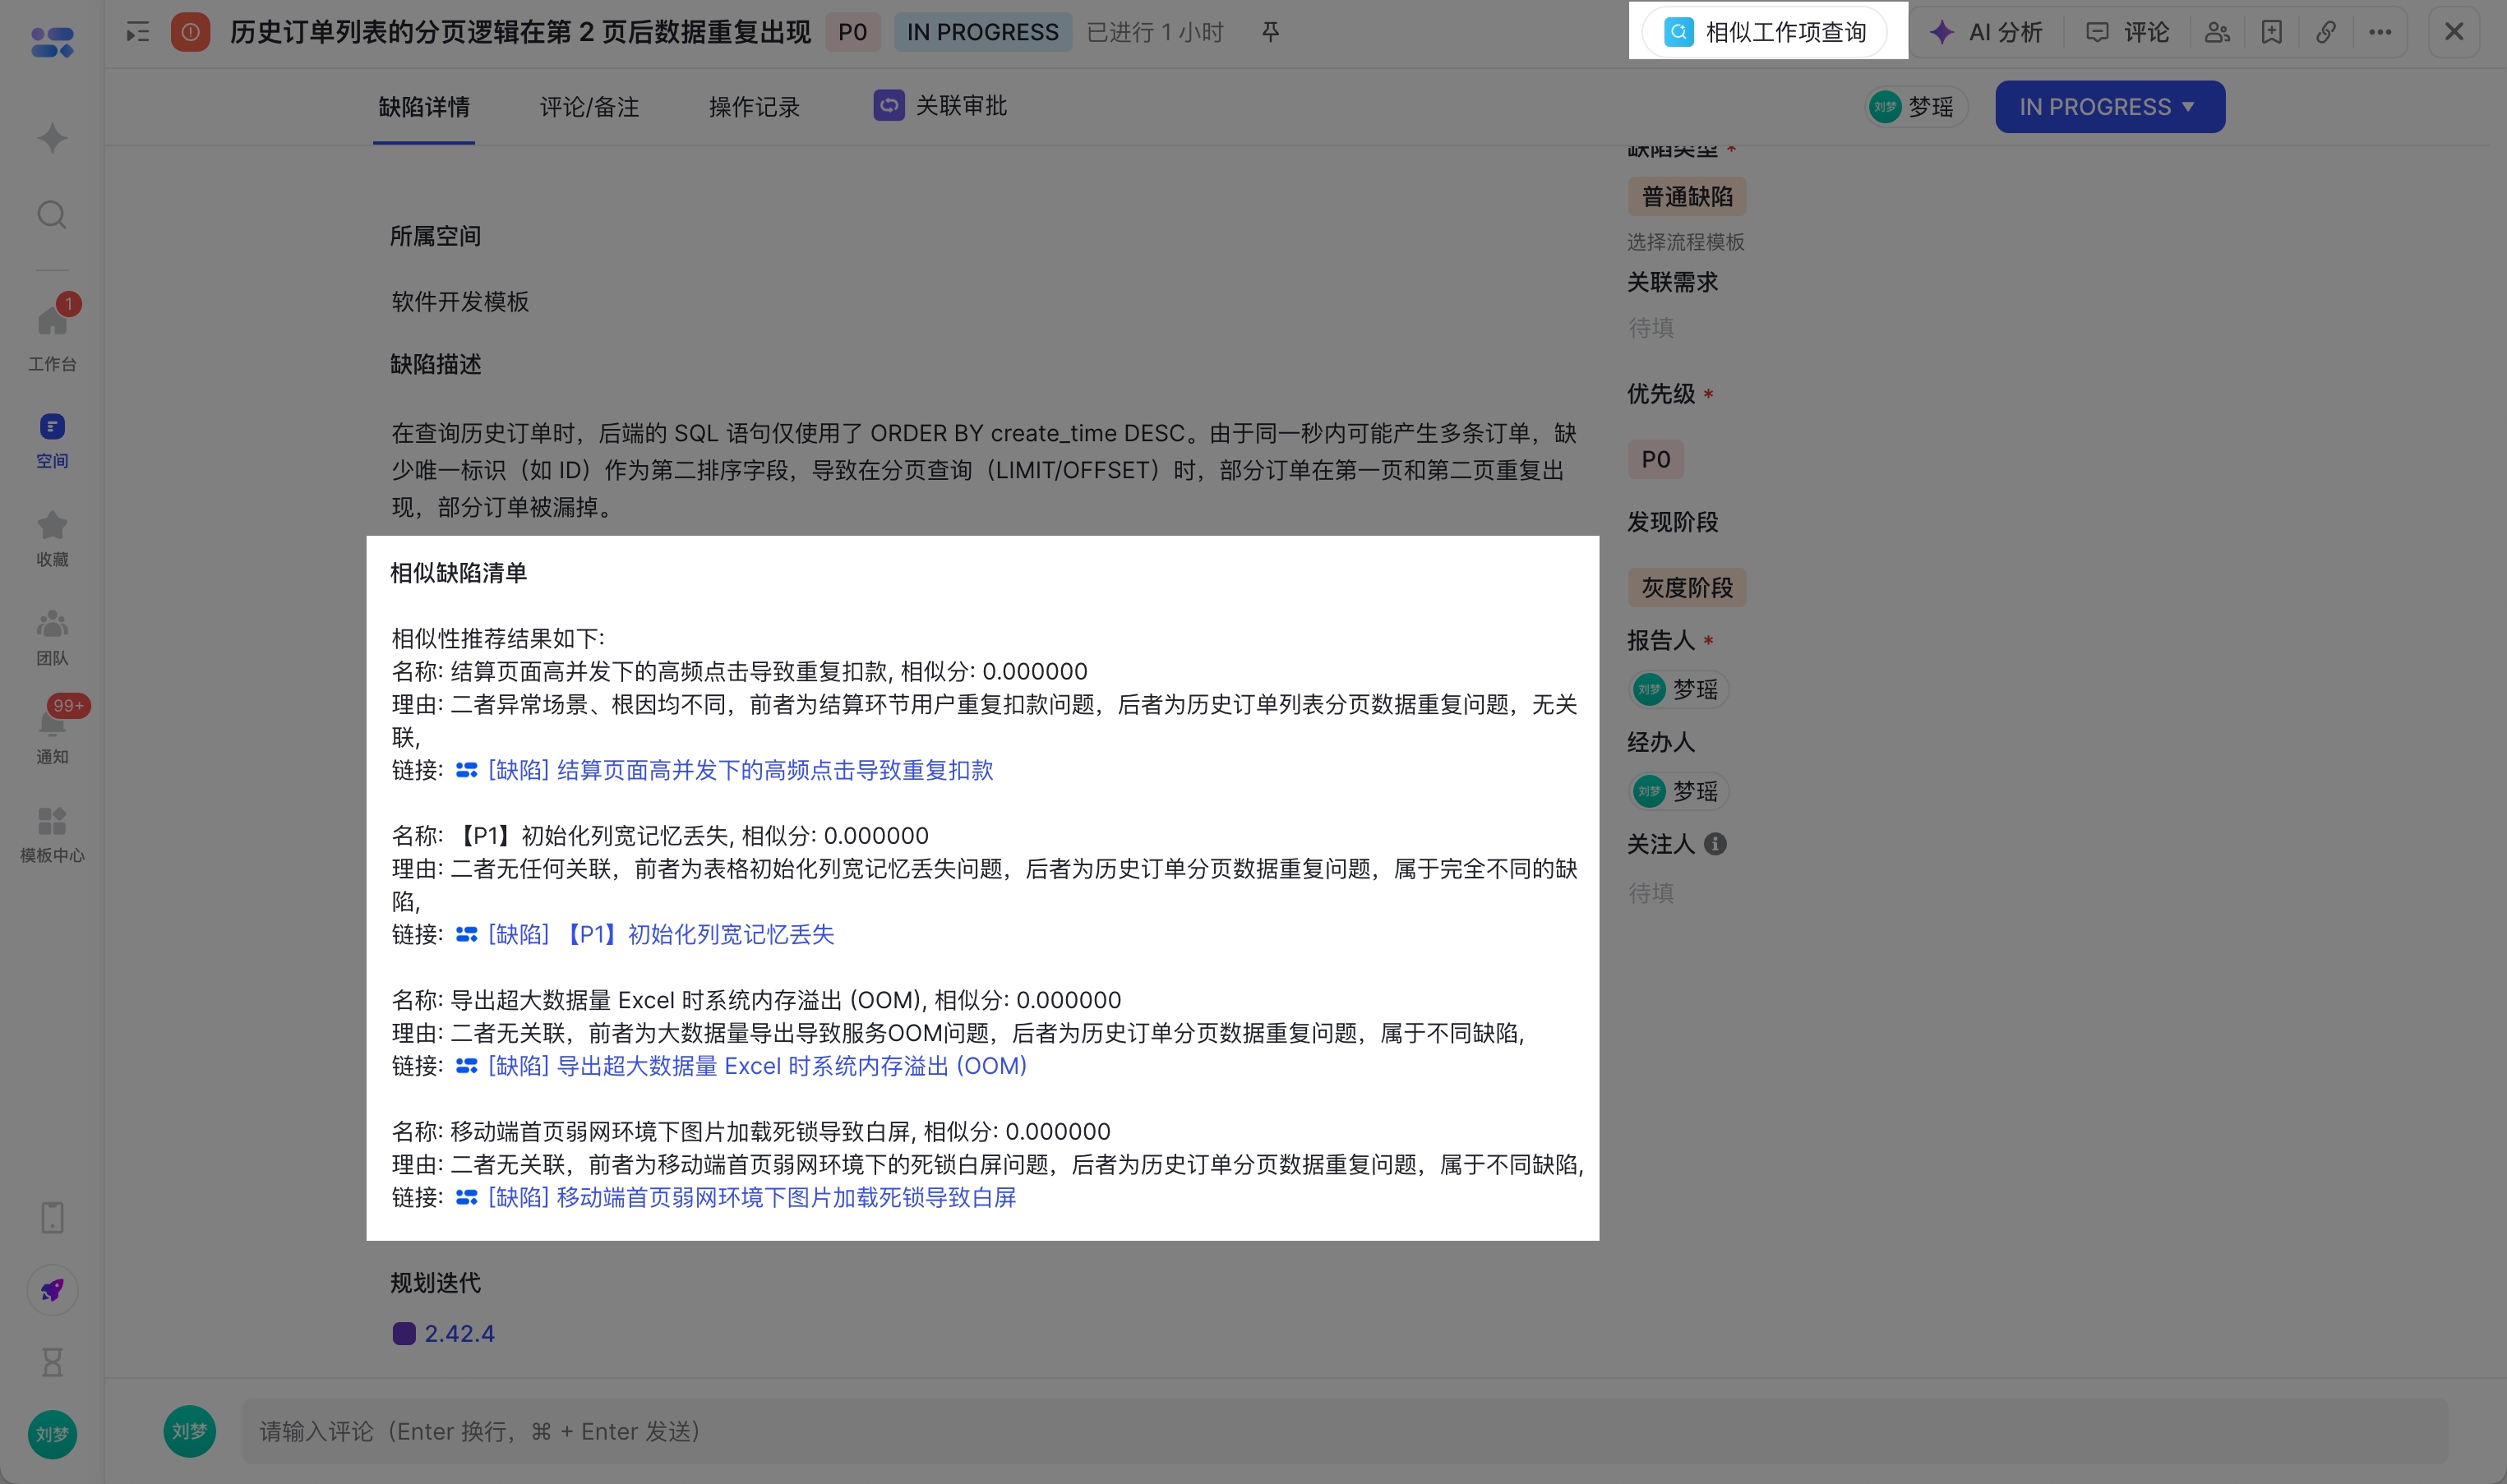Select the 普通缺陷 defect type tag
Screen dimensions: 2507x1484
point(1687,196)
